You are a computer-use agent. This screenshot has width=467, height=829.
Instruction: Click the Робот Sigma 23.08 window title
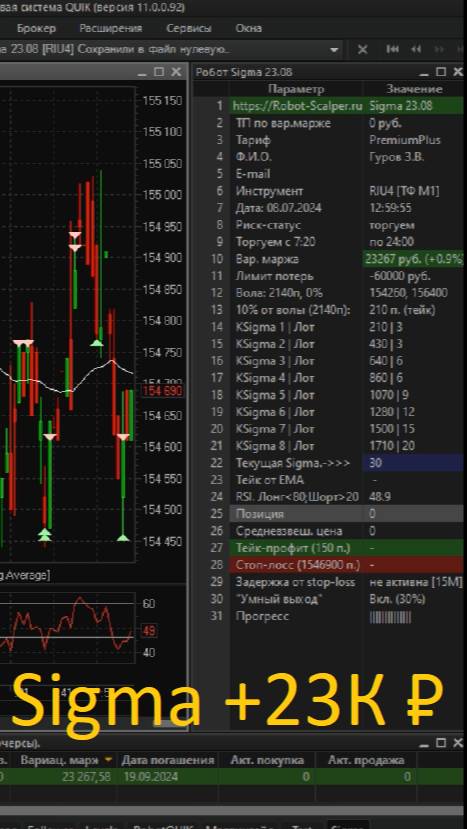click(244, 72)
